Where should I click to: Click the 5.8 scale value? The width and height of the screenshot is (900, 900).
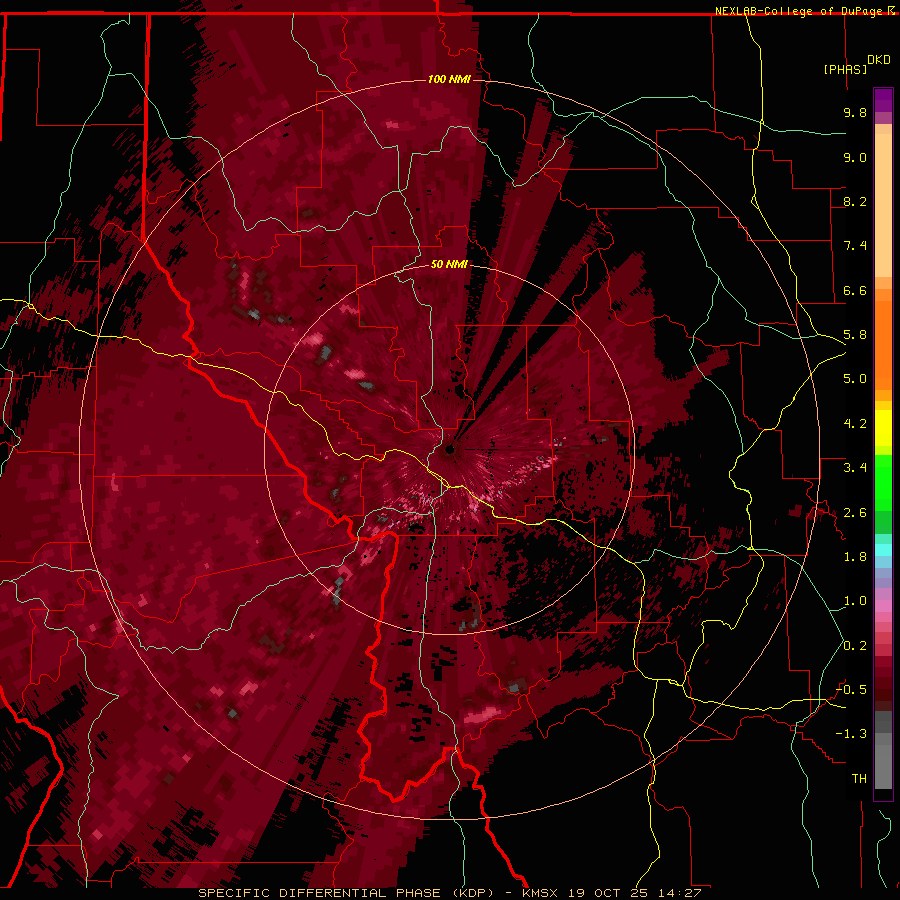(855, 335)
